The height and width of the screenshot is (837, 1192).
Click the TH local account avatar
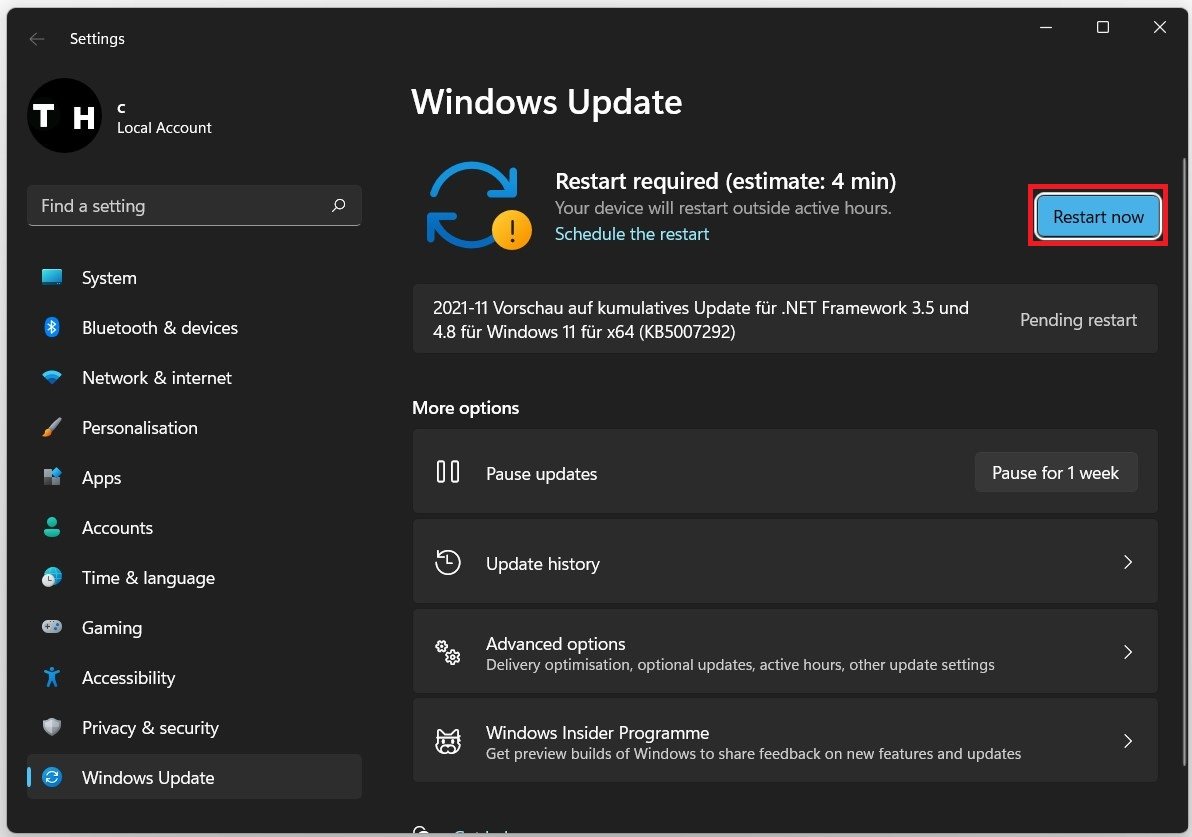pos(64,115)
